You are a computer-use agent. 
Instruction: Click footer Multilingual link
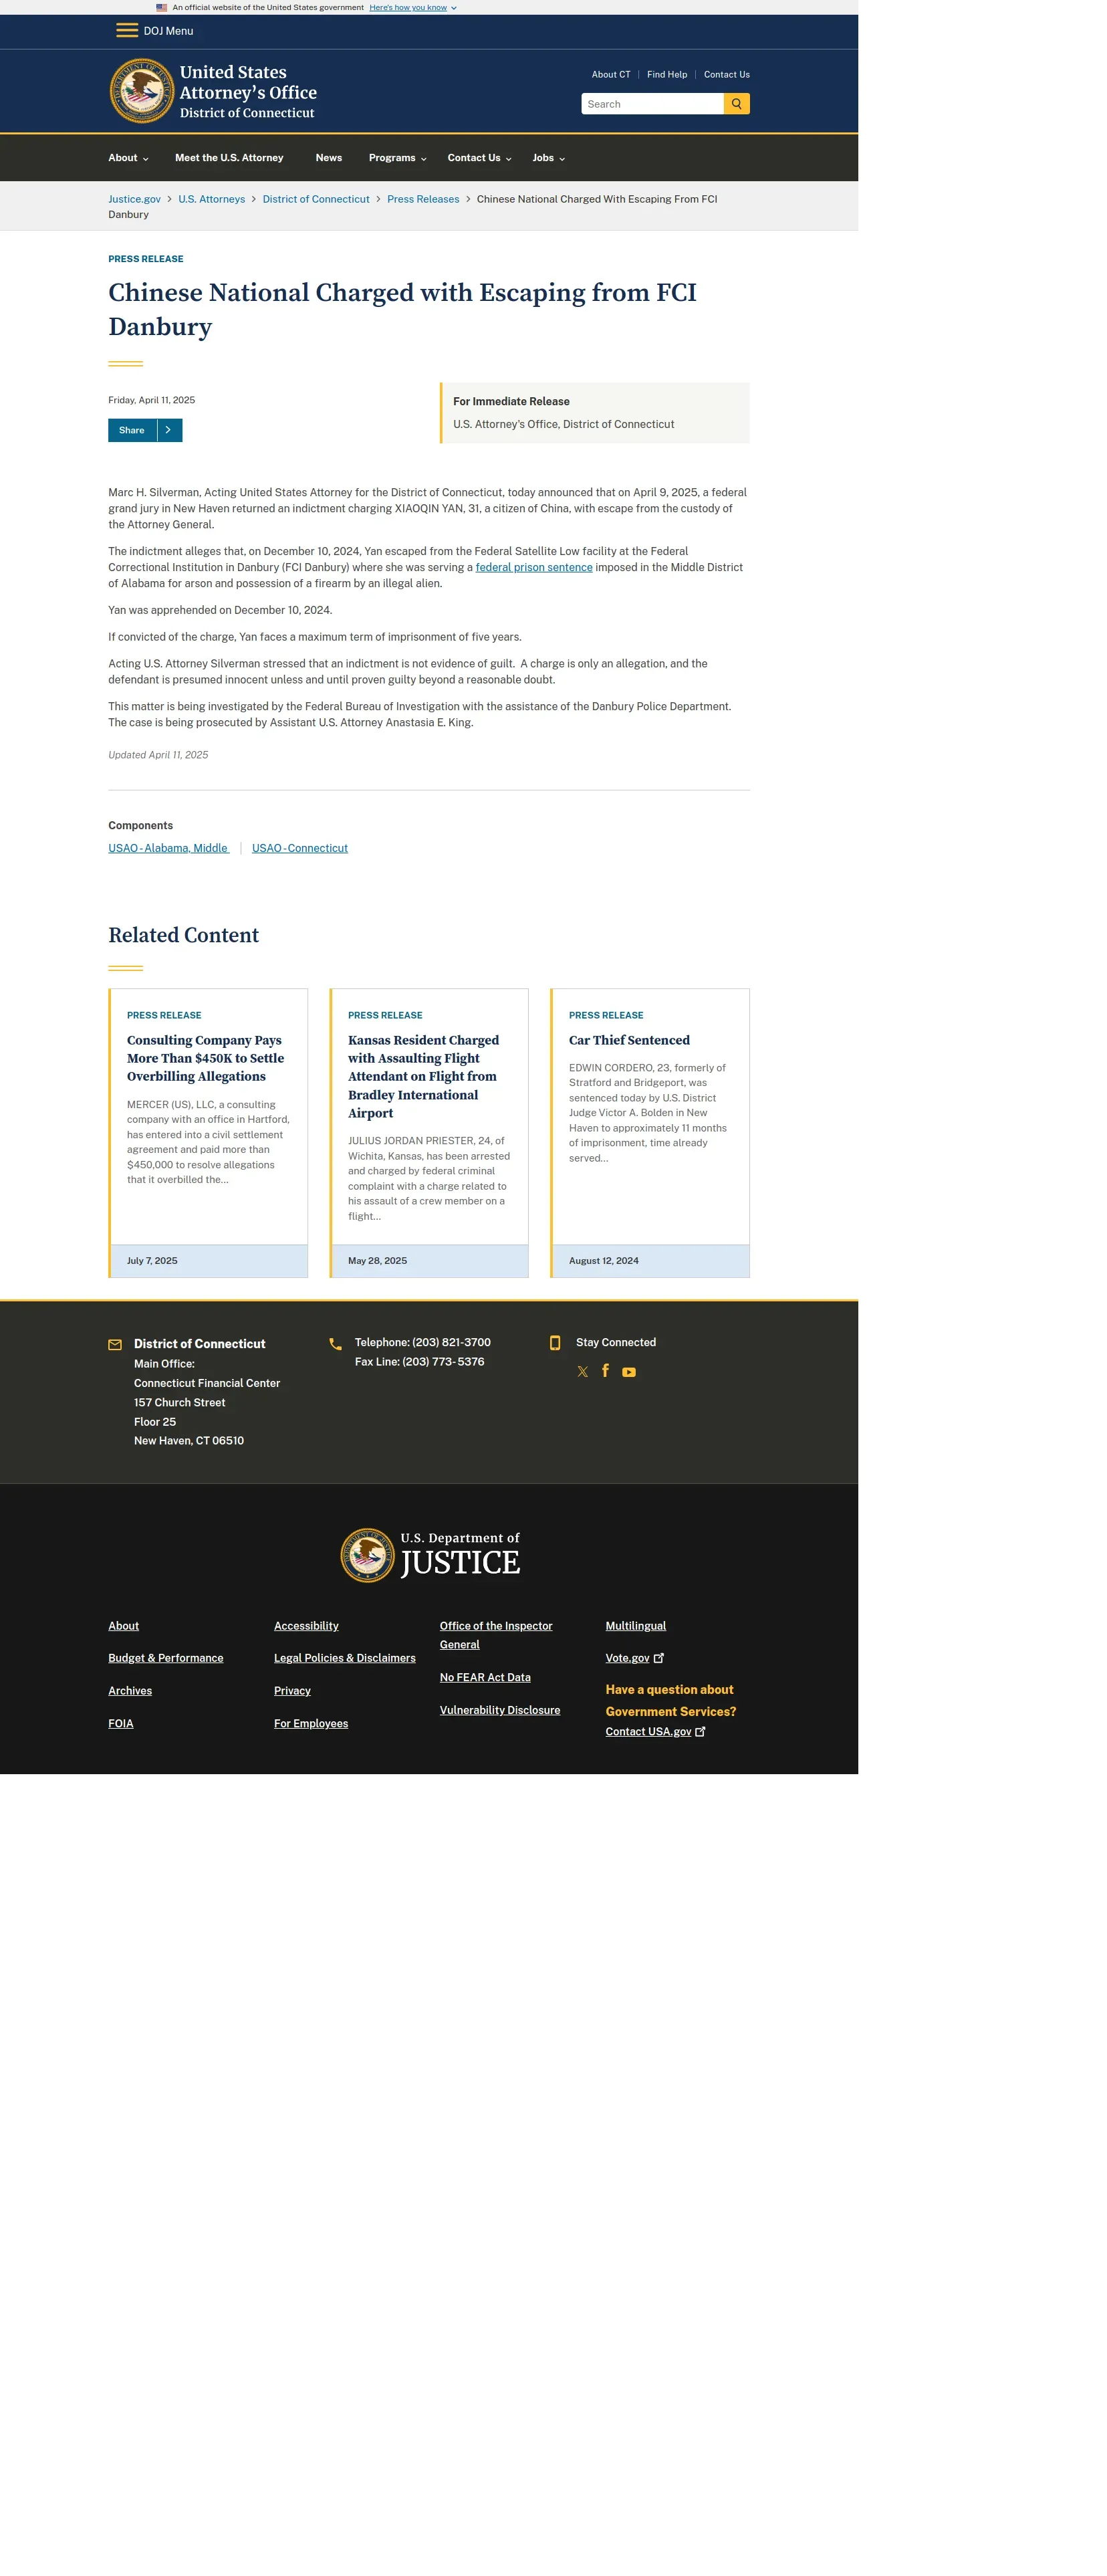[x=636, y=1626]
